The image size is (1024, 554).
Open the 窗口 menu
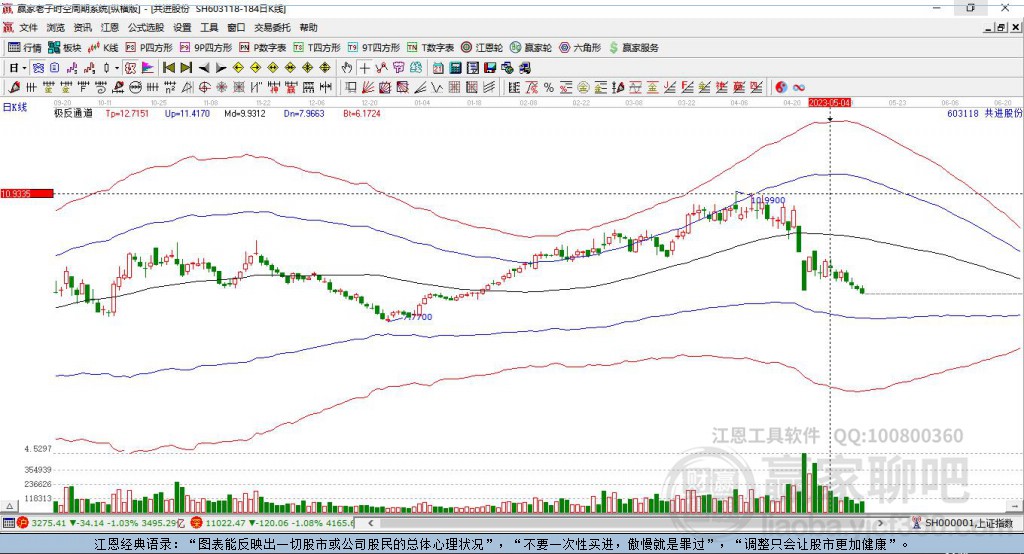(236, 27)
